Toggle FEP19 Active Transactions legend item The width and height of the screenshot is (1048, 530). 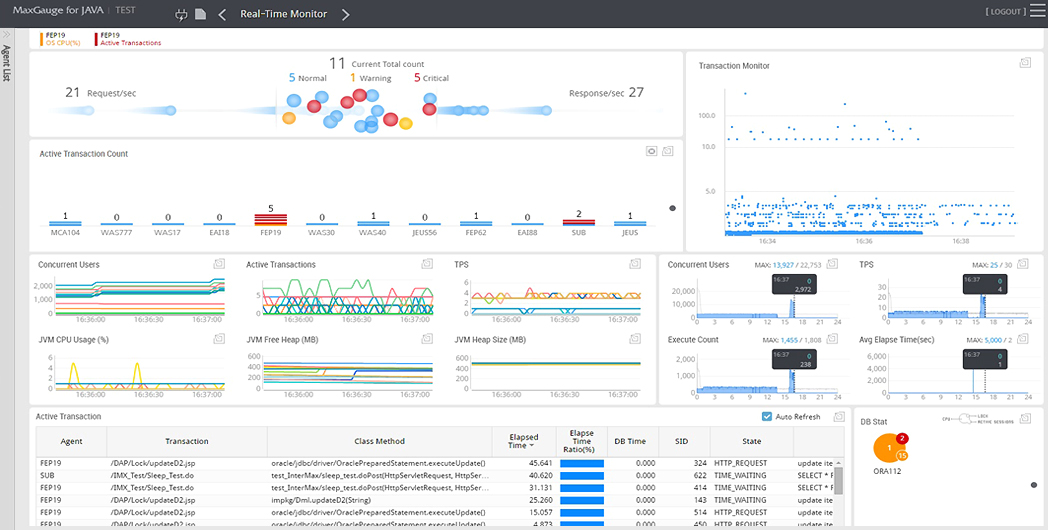click(129, 39)
